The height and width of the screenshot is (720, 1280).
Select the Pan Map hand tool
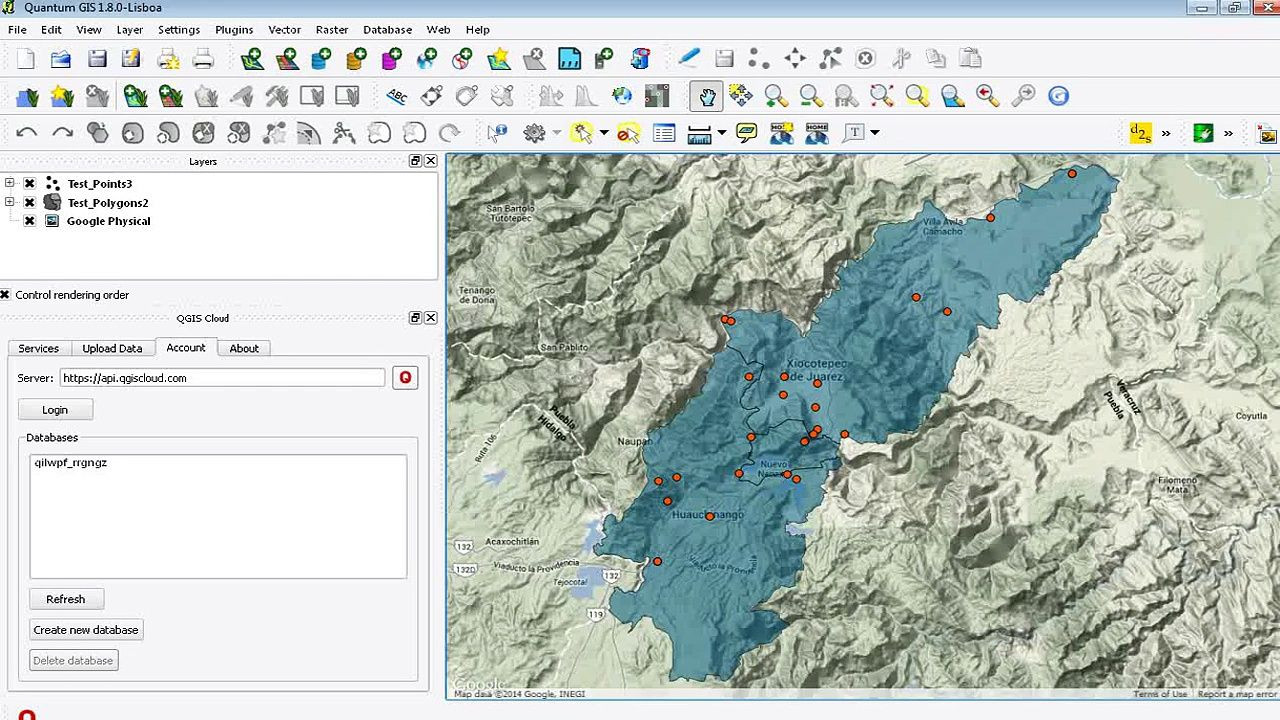707,96
